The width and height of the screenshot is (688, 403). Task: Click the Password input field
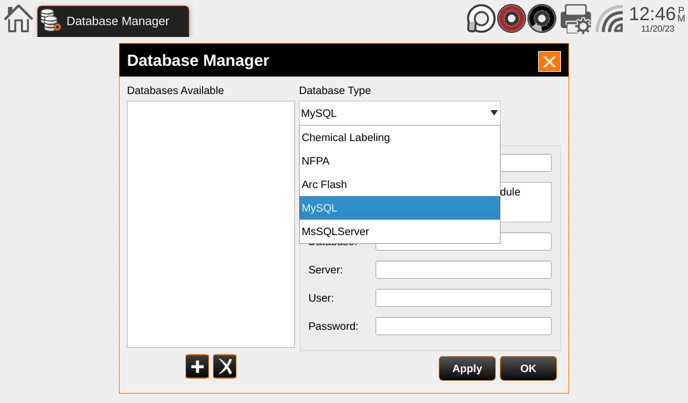(463, 326)
